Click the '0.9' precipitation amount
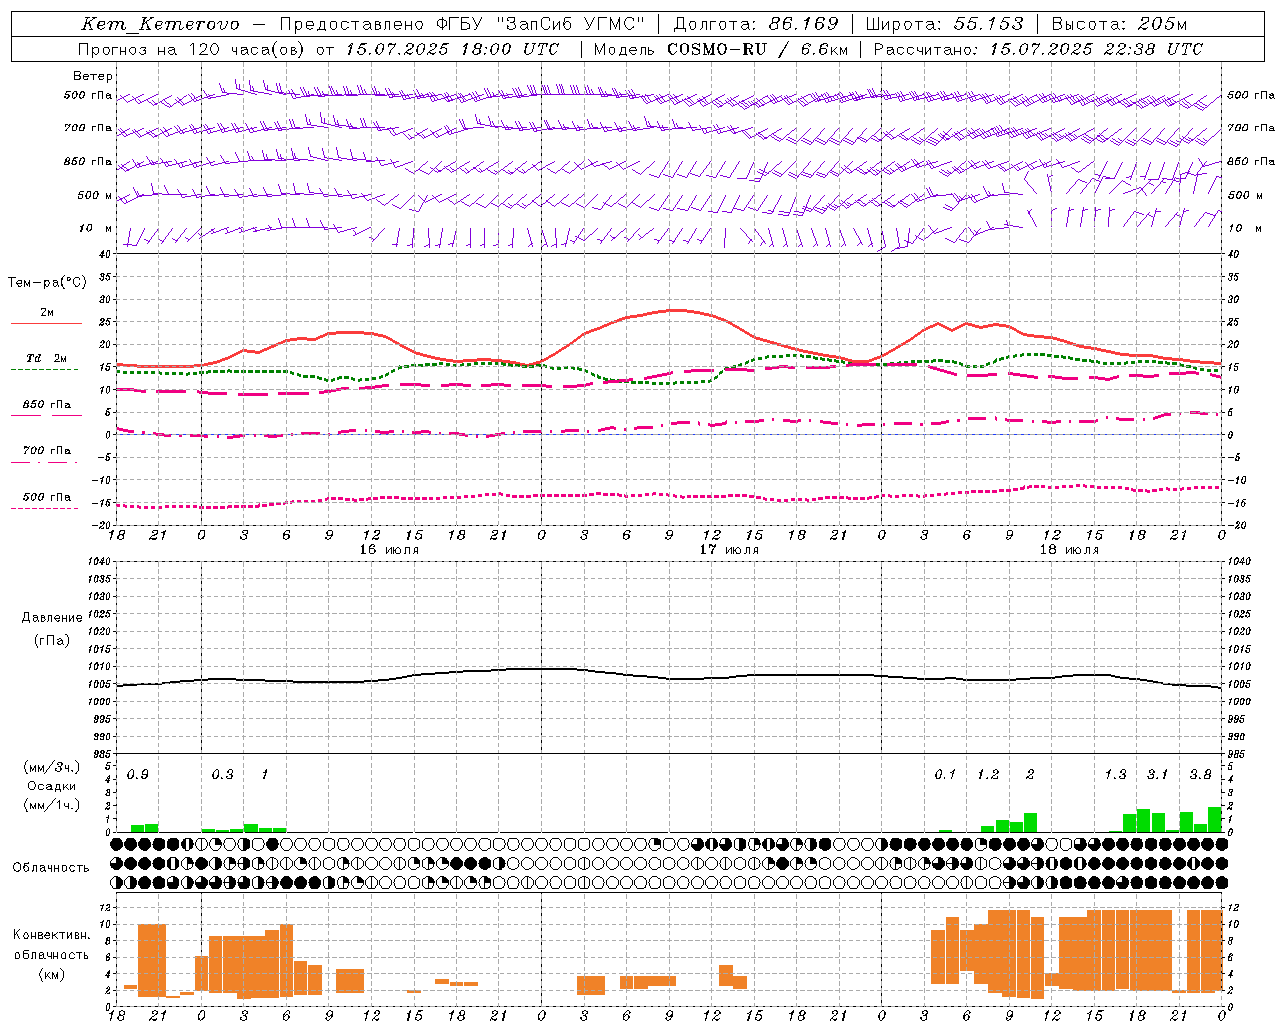 (138, 775)
